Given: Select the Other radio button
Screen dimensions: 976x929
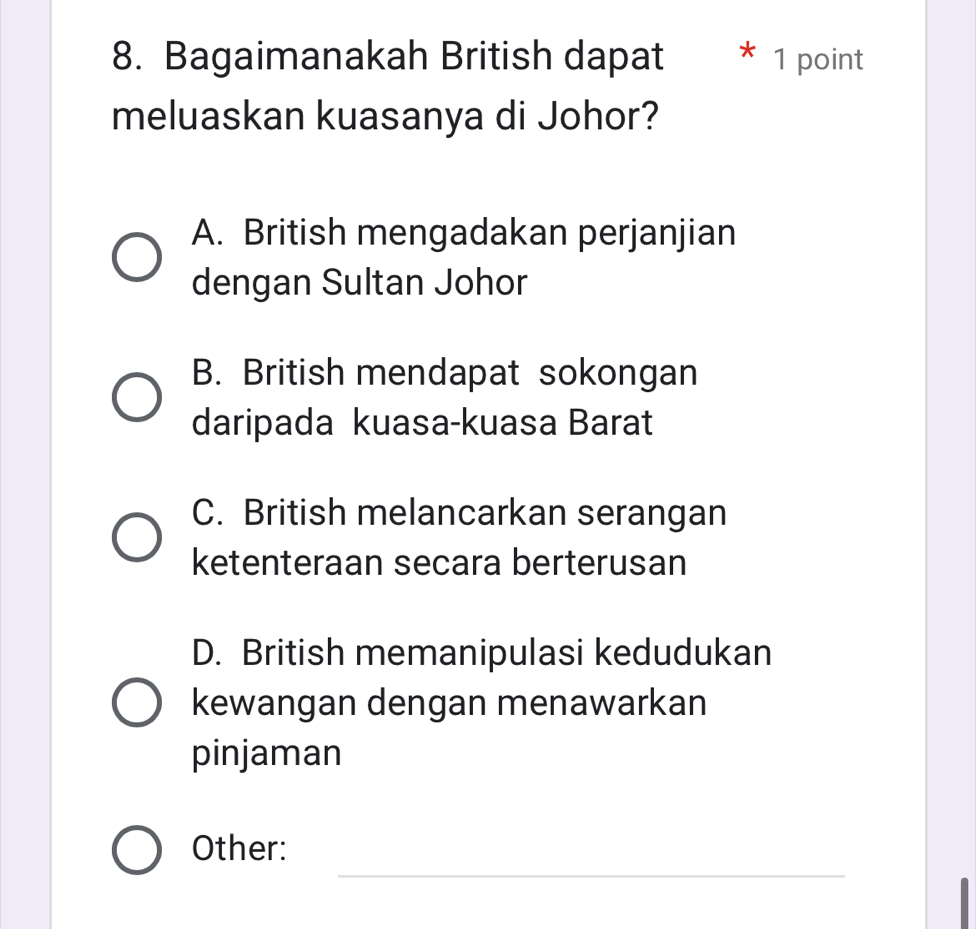Looking at the screenshot, I should pos(136,850).
